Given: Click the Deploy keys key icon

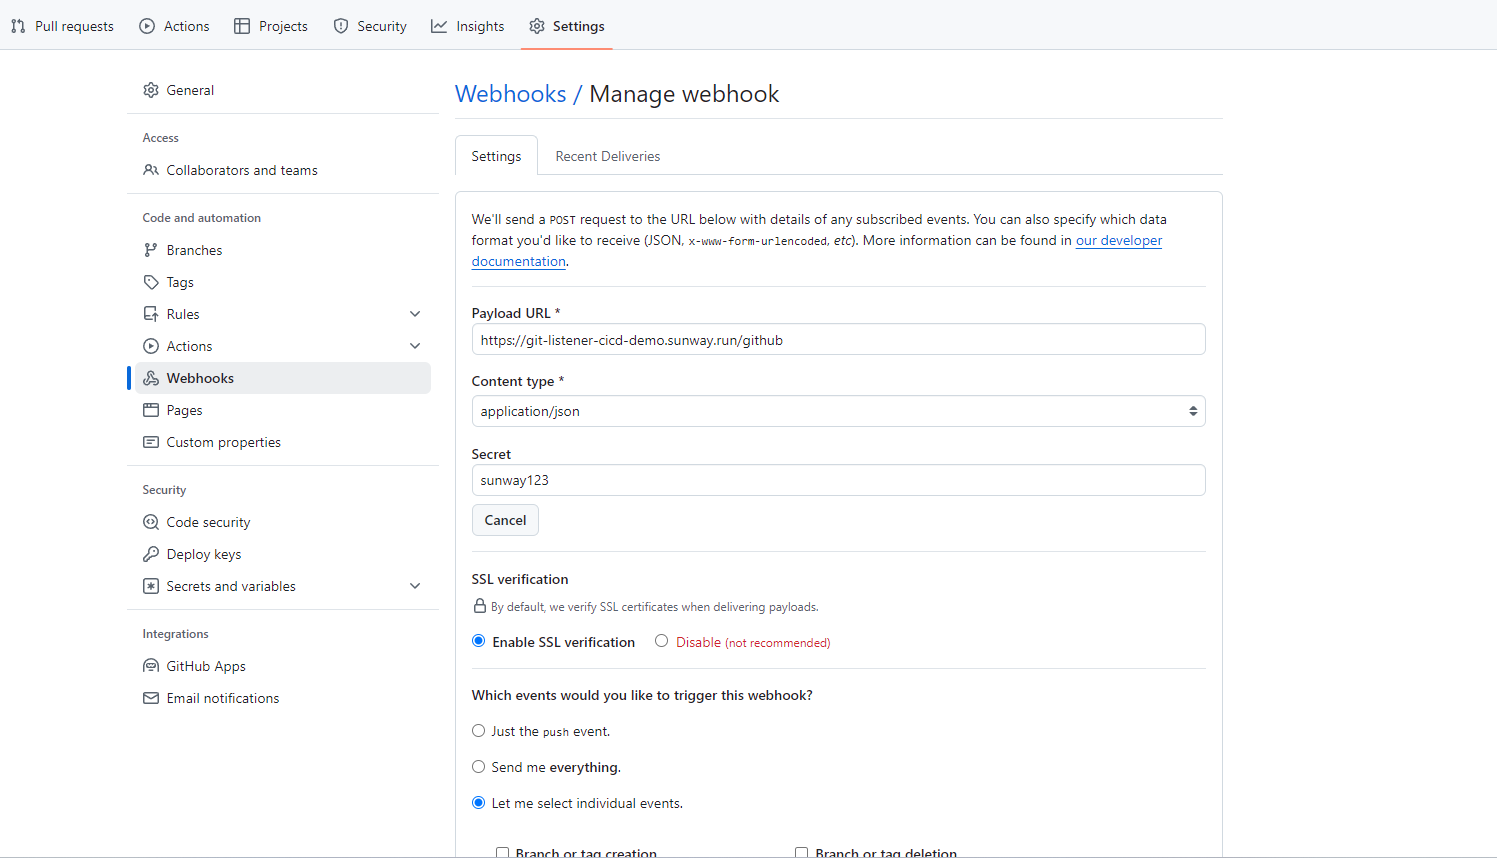Looking at the screenshot, I should tap(151, 554).
